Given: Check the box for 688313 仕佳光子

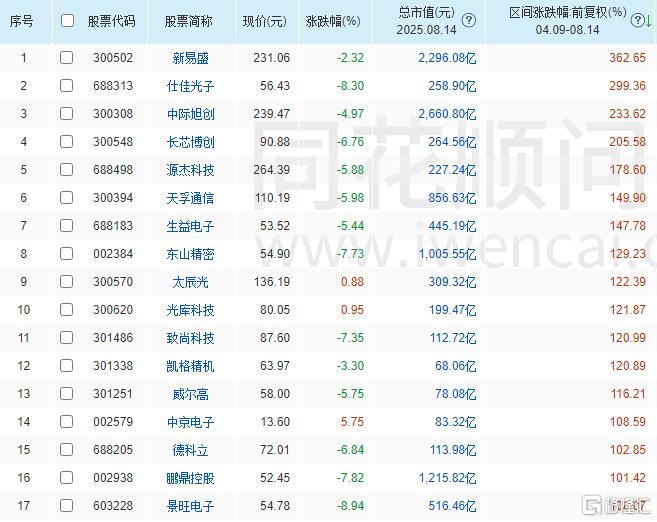Looking at the screenshot, I should coord(66,85).
